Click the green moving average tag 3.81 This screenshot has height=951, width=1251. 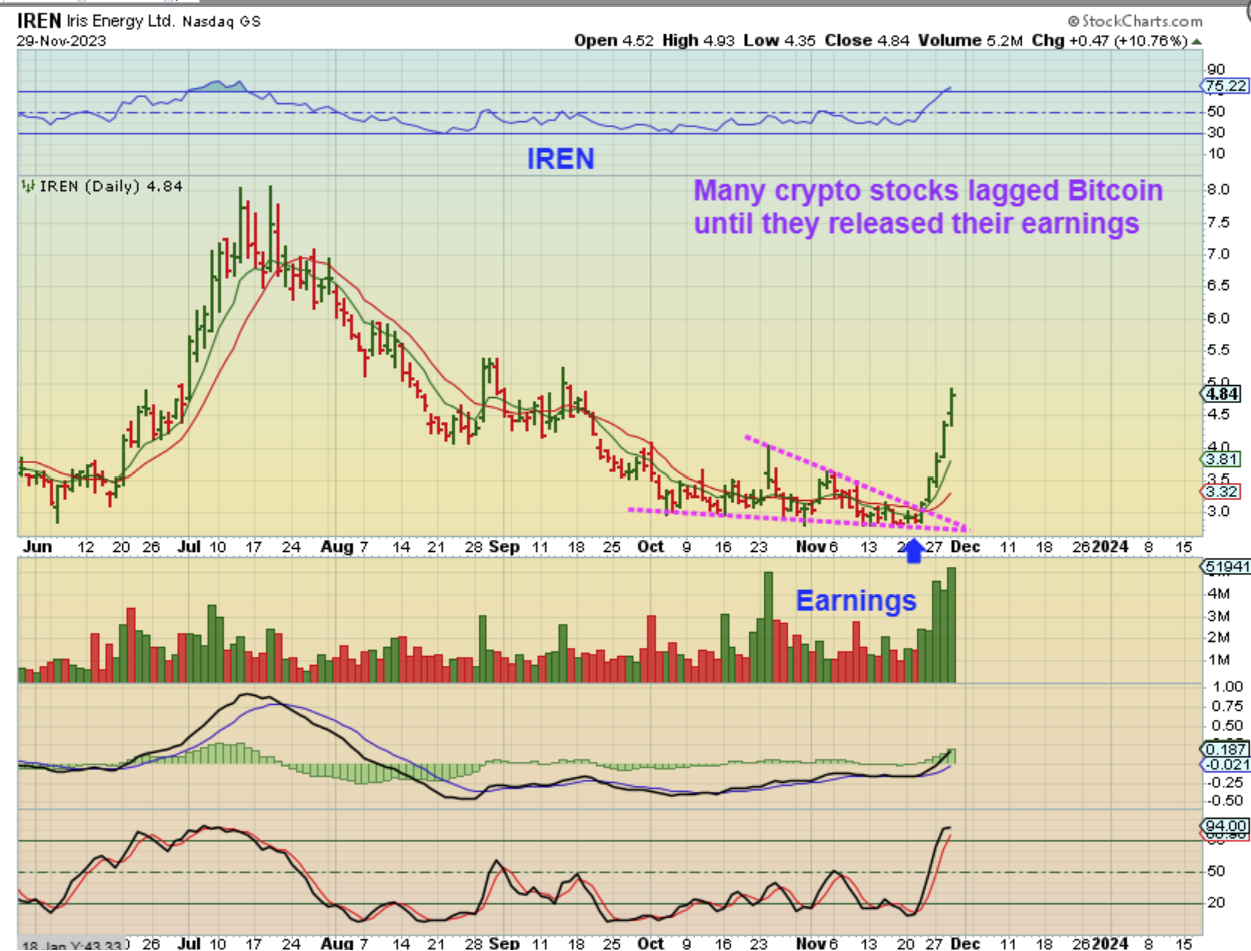pos(1224,458)
